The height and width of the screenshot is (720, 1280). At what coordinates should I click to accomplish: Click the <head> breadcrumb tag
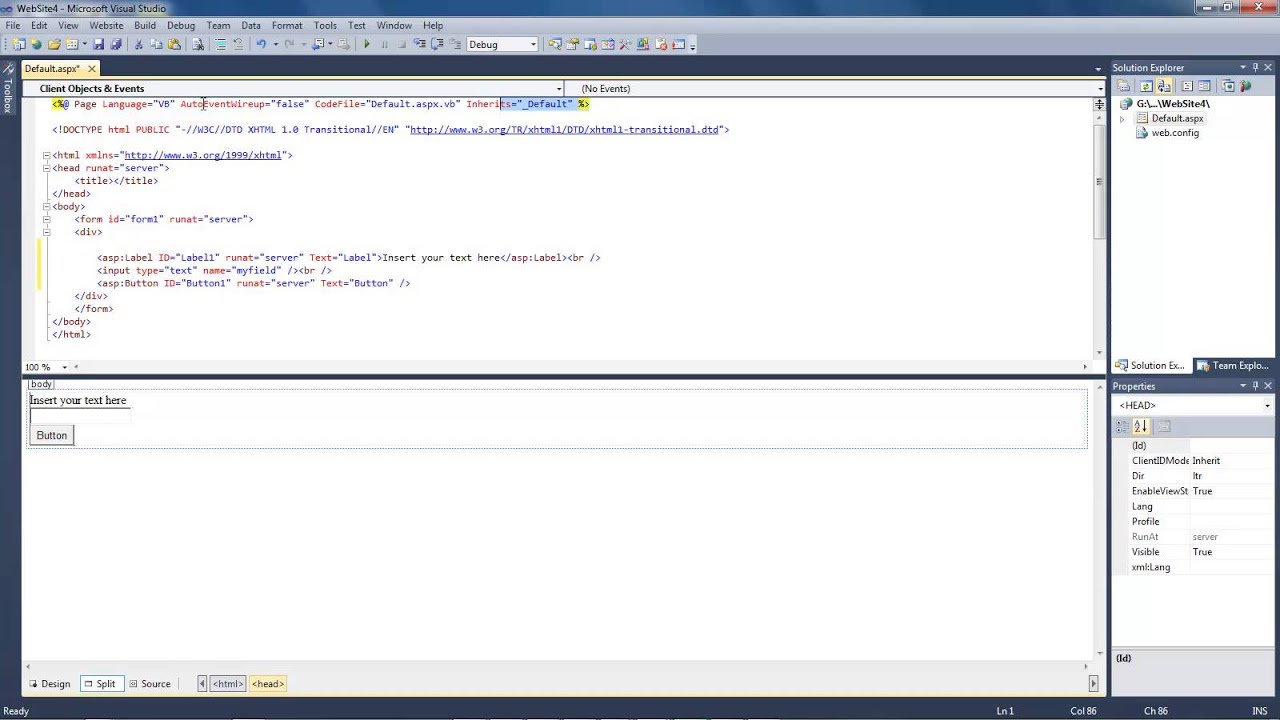pos(268,684)
